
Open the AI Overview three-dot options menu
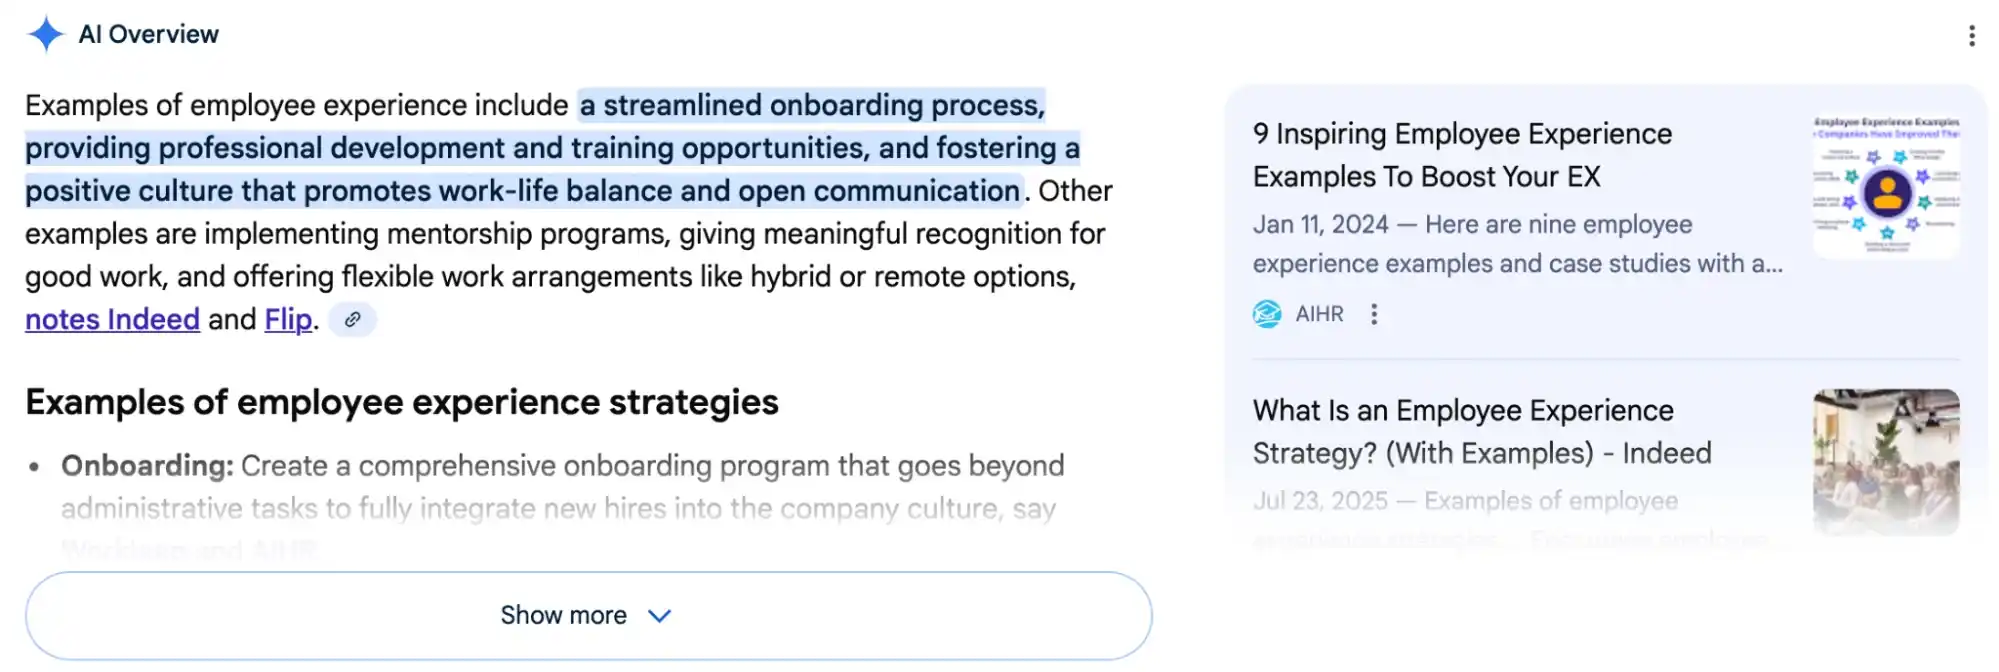coord(1971,36)
